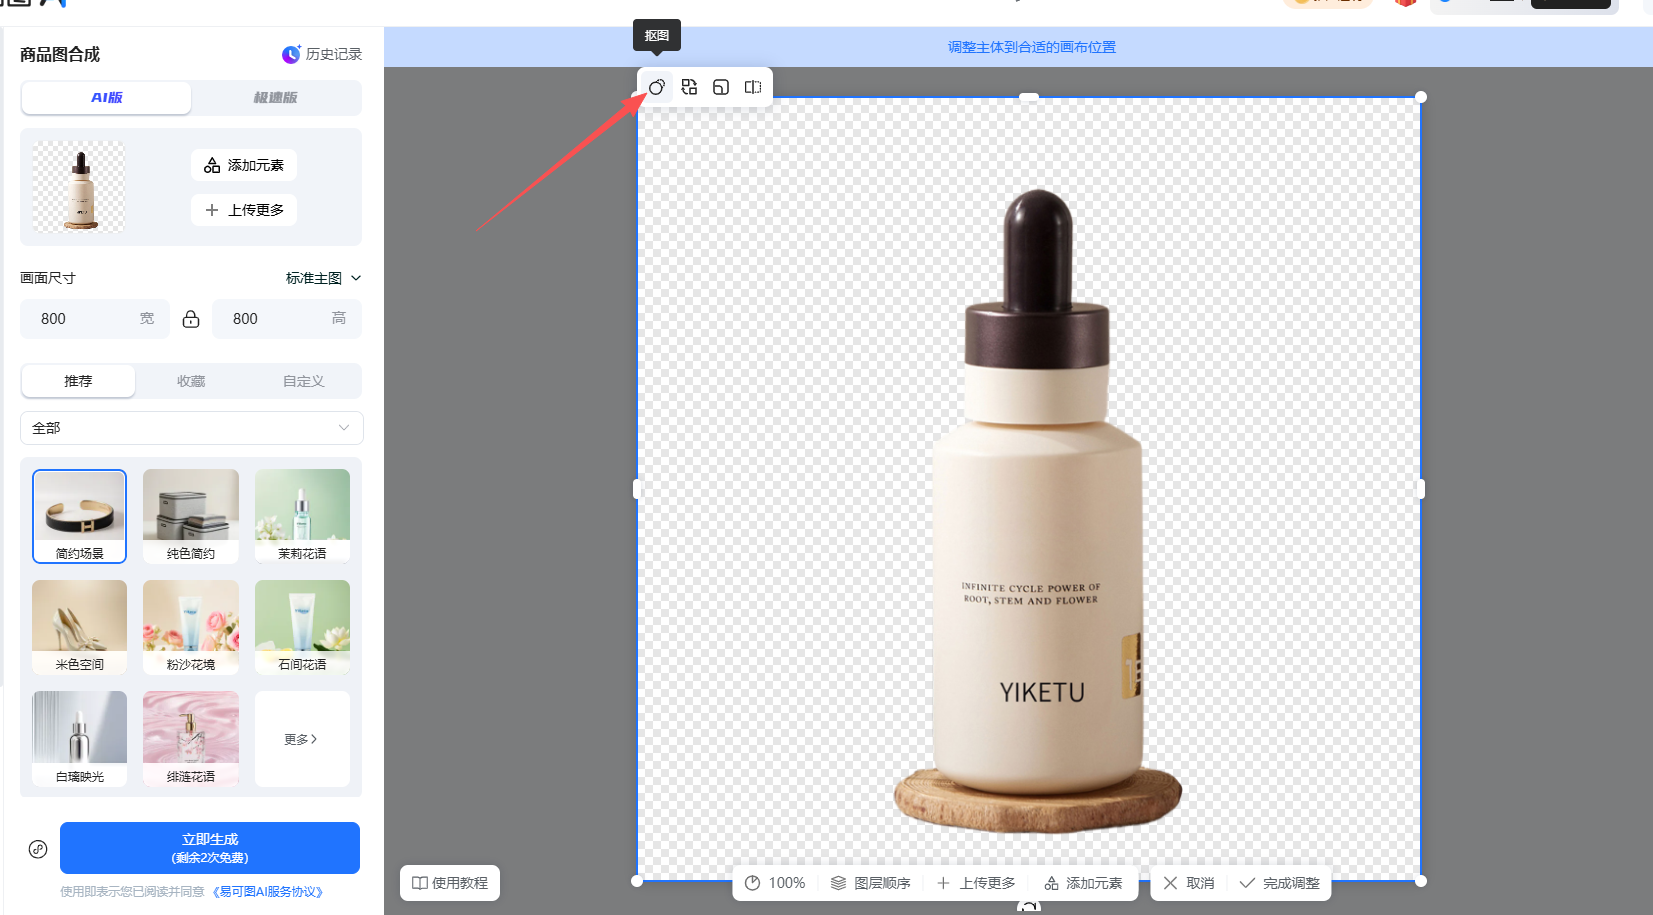The width and height of the screenshot is (1653, 915).
Task: Choose the 纯色简约 scene template
Action: coord(191,516)
